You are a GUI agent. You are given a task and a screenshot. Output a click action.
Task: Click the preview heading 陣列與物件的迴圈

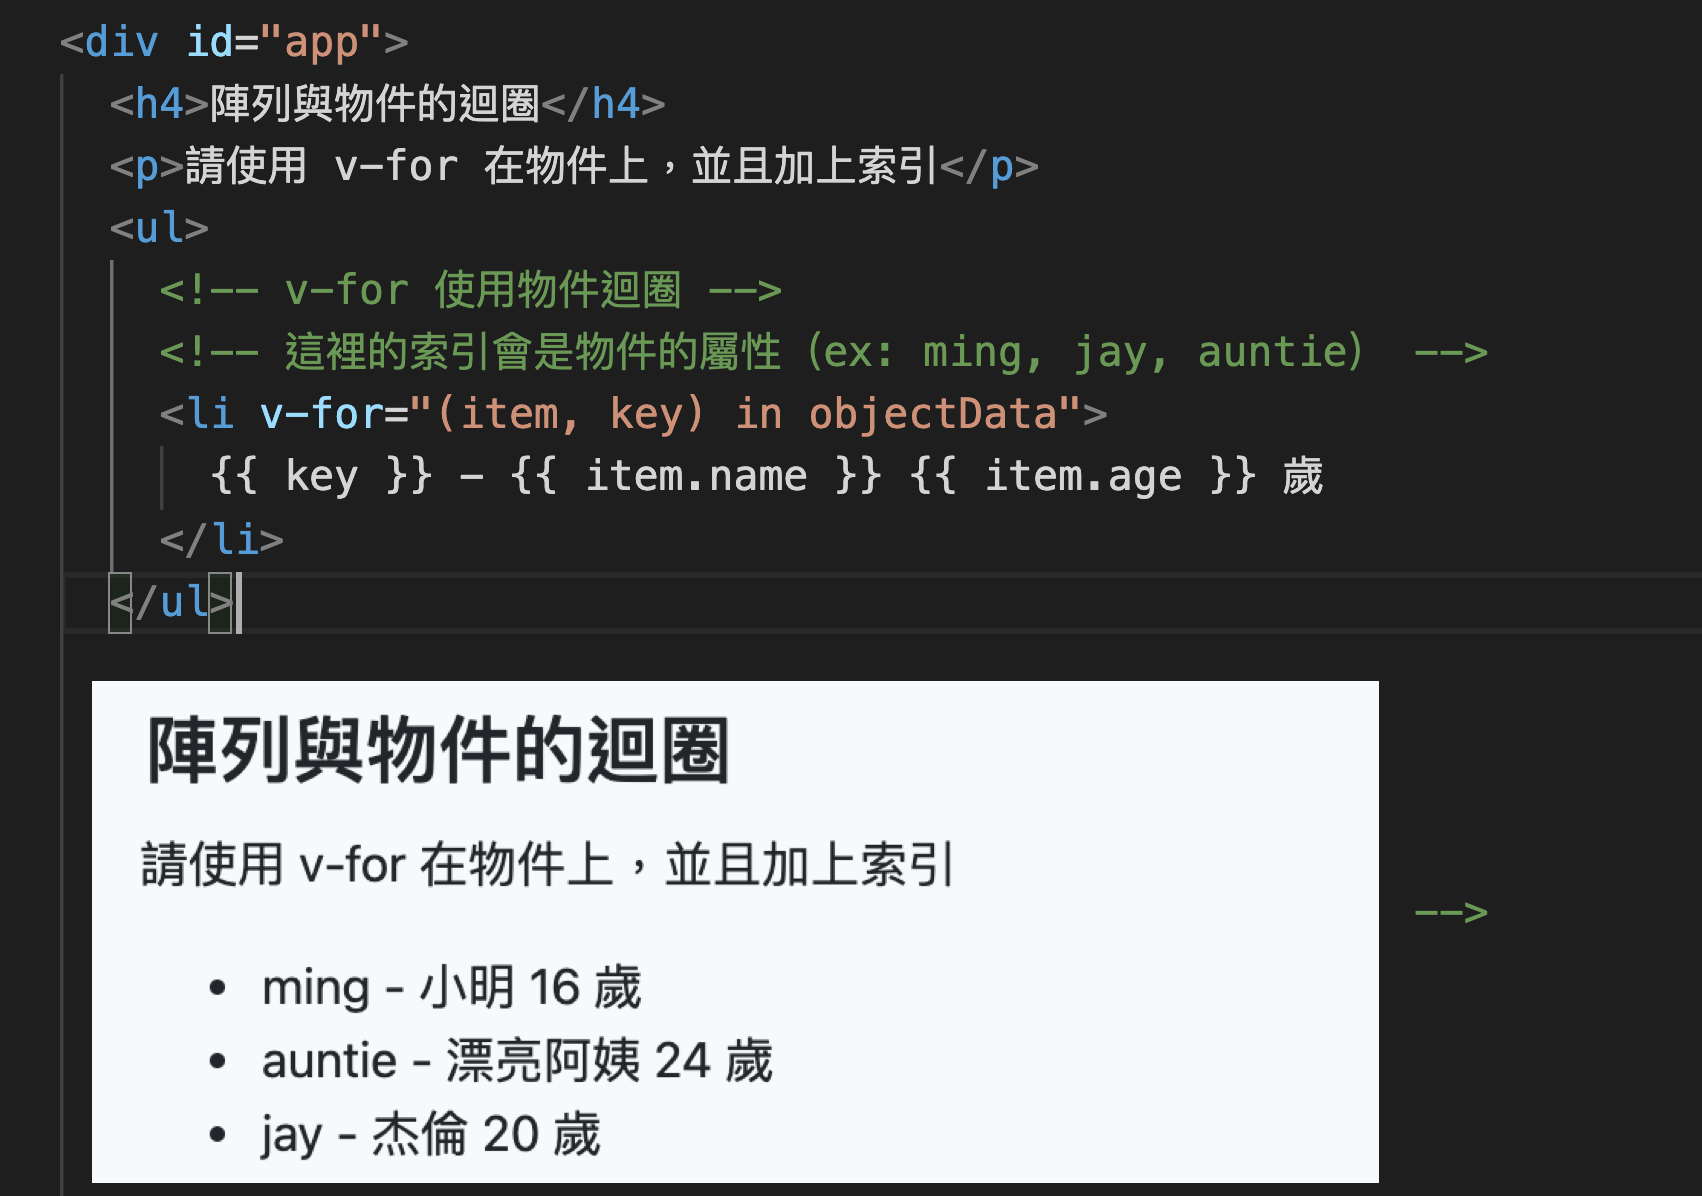click(438, 750)
